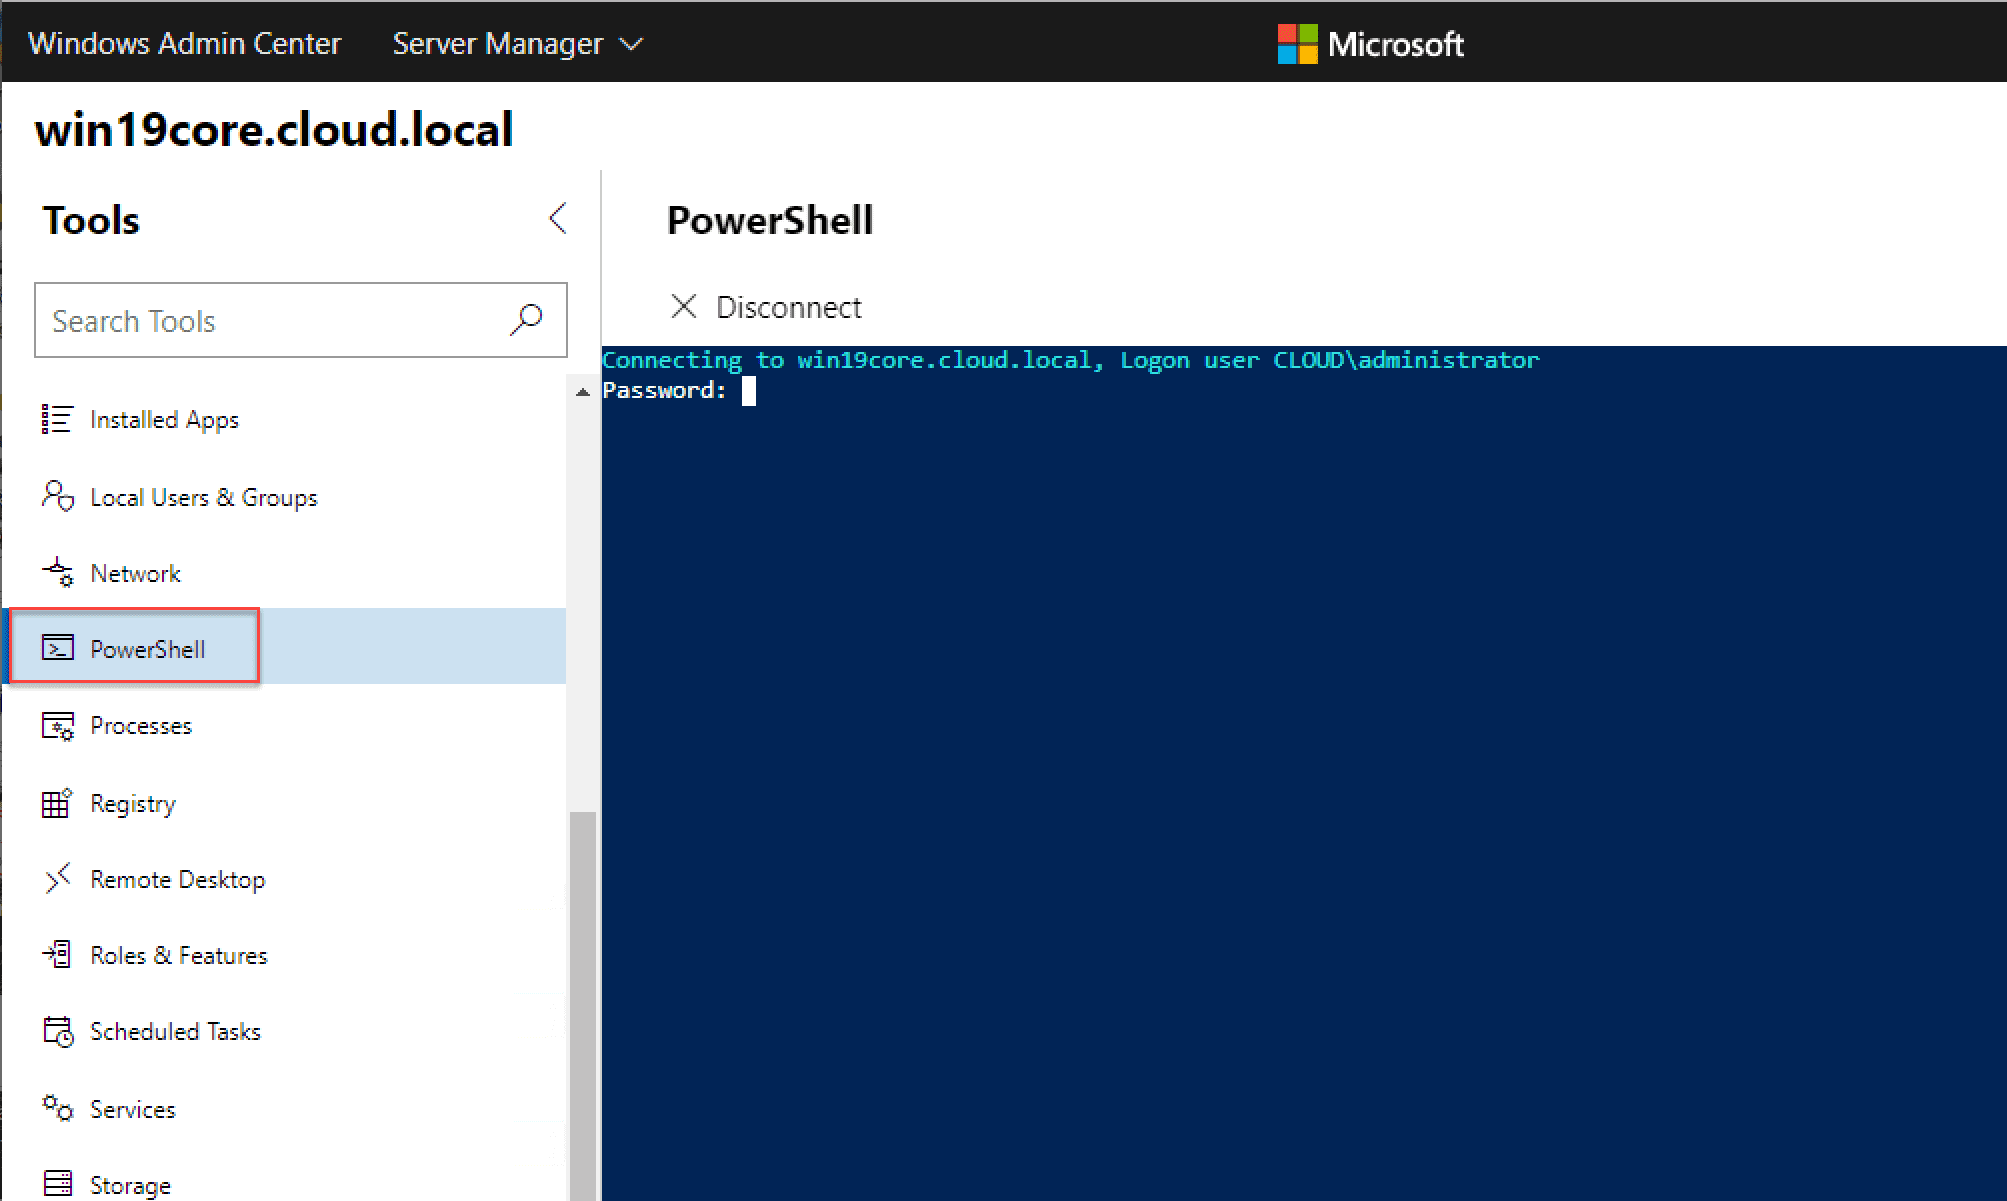Disconnect the PowerShell session

766,307
